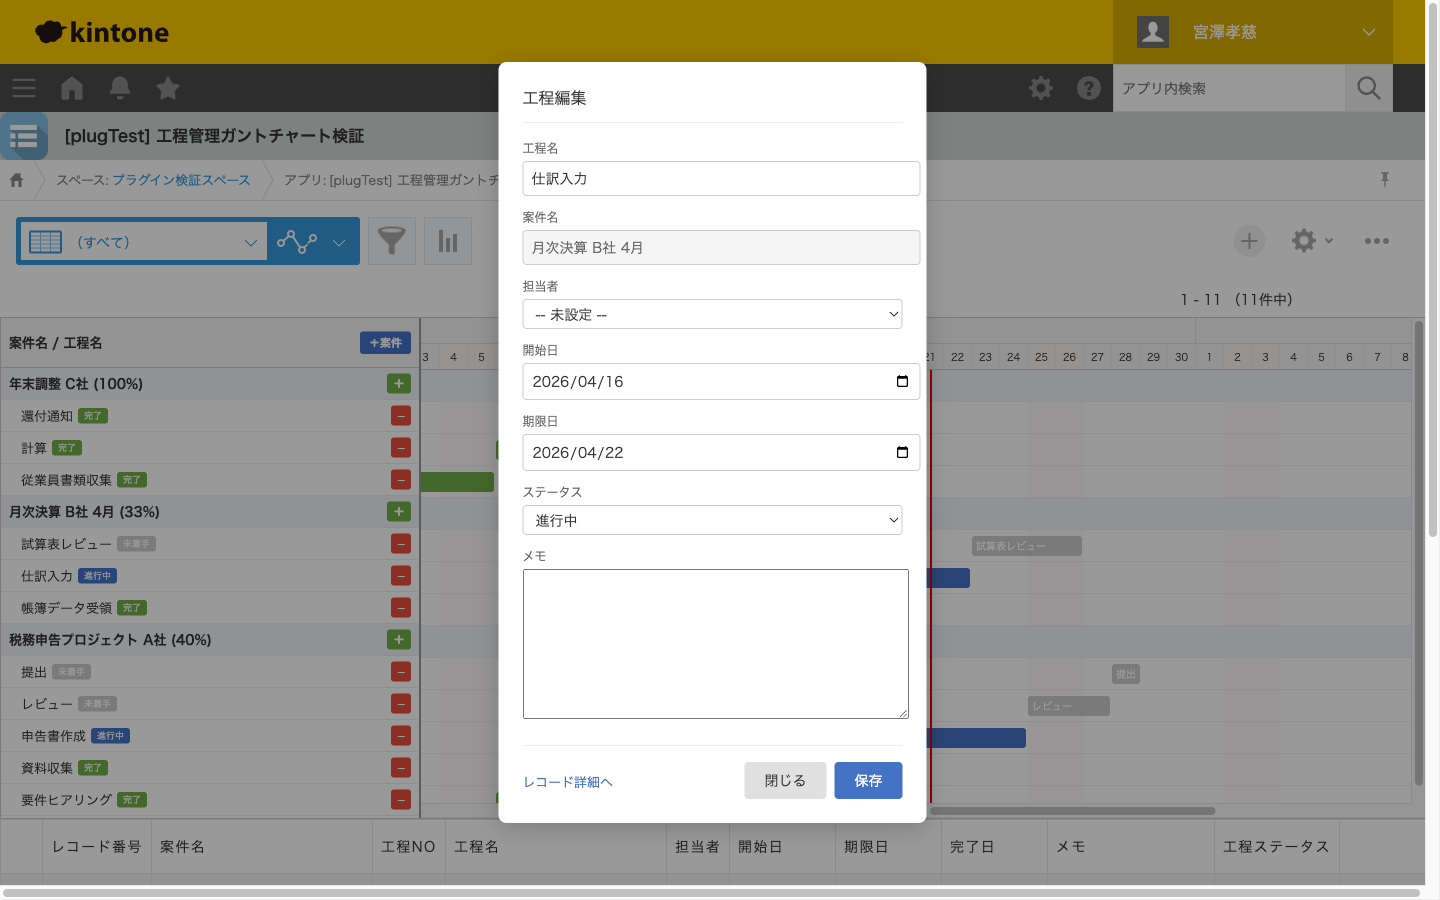The image size is (1440, 900).
Task: Click the red minus beside 還付通知
Action: coord(401,416)
